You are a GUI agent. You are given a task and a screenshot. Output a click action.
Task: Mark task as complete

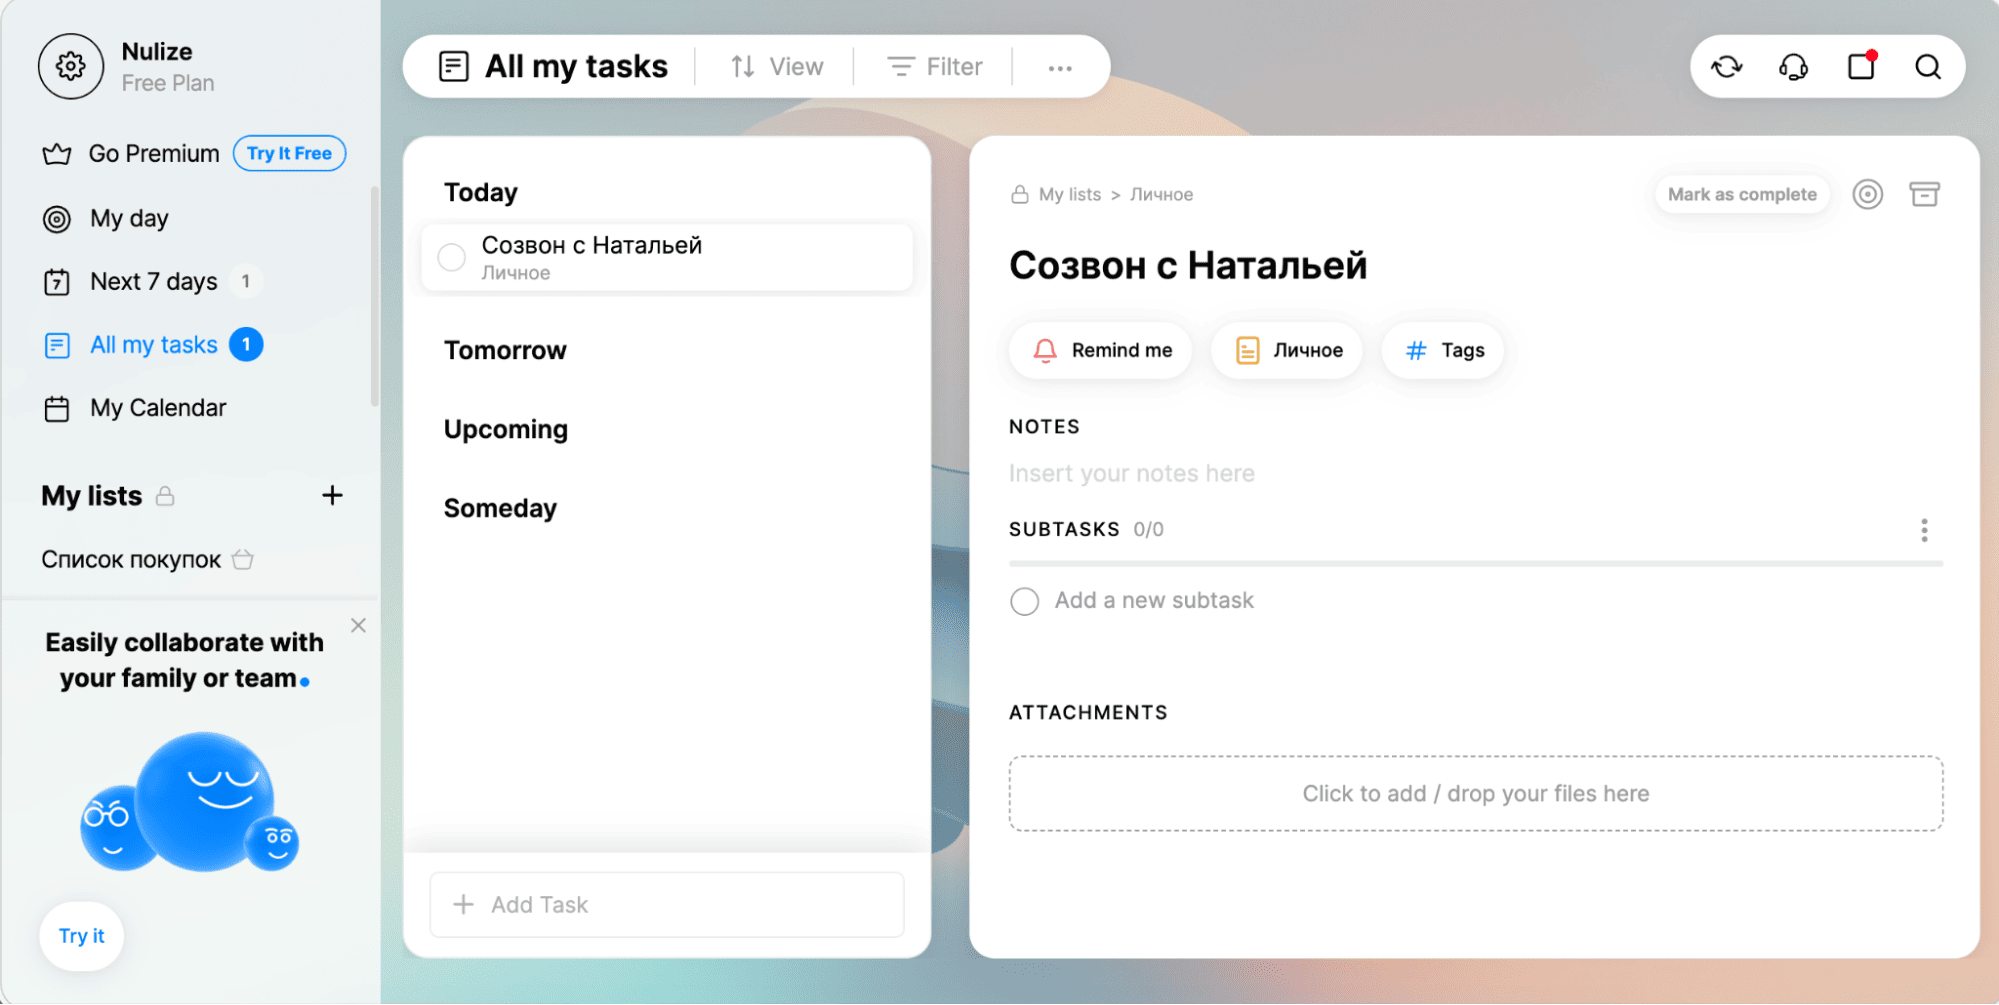coord(1741,194)
